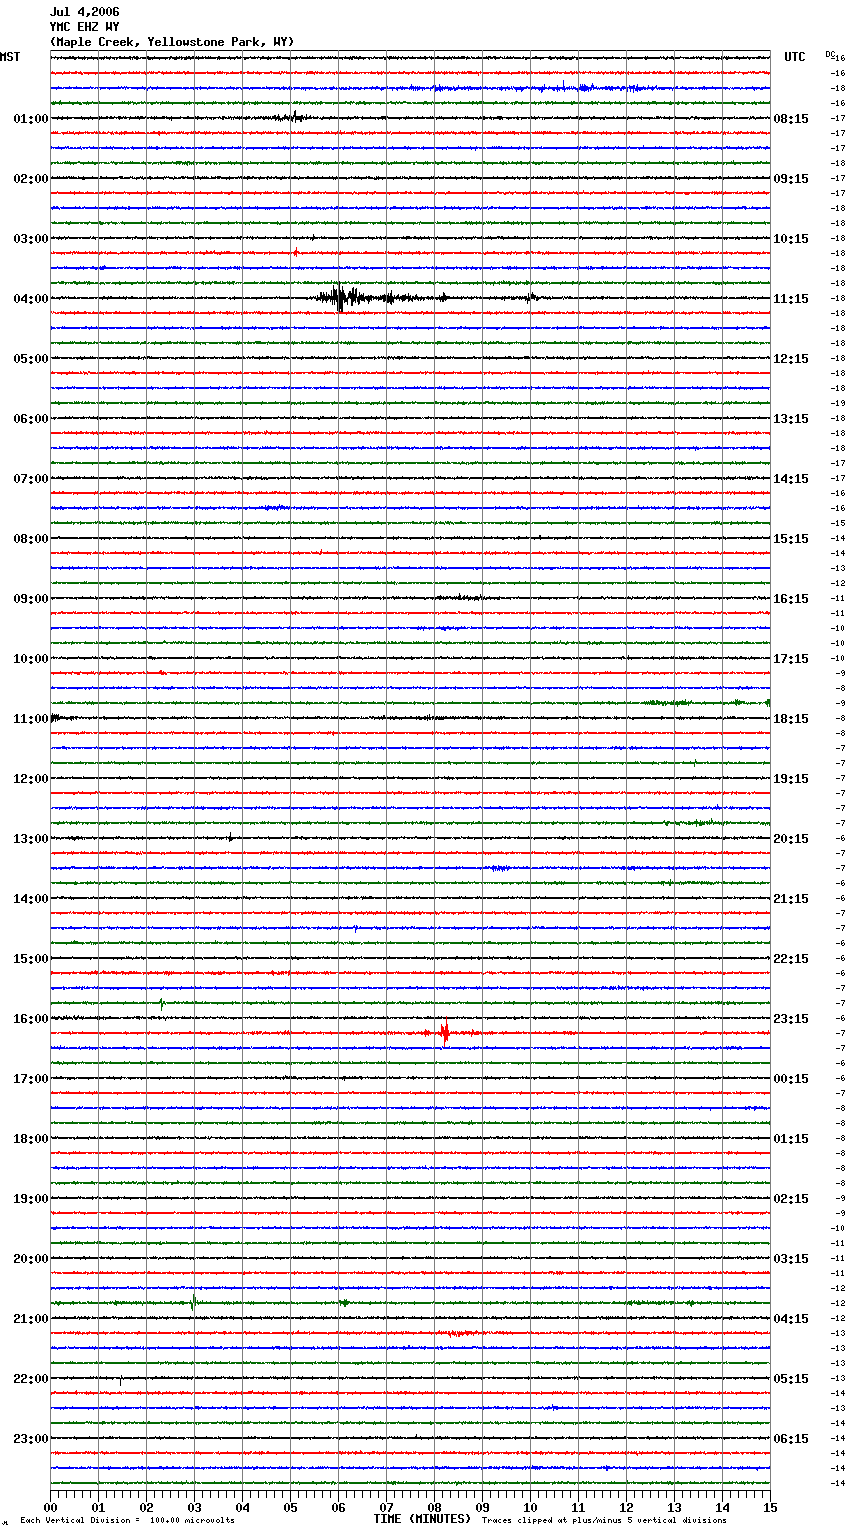The image size is (850, 1534).
Task: Click the 23:15 UTC time label
Action: point(791,1019)
